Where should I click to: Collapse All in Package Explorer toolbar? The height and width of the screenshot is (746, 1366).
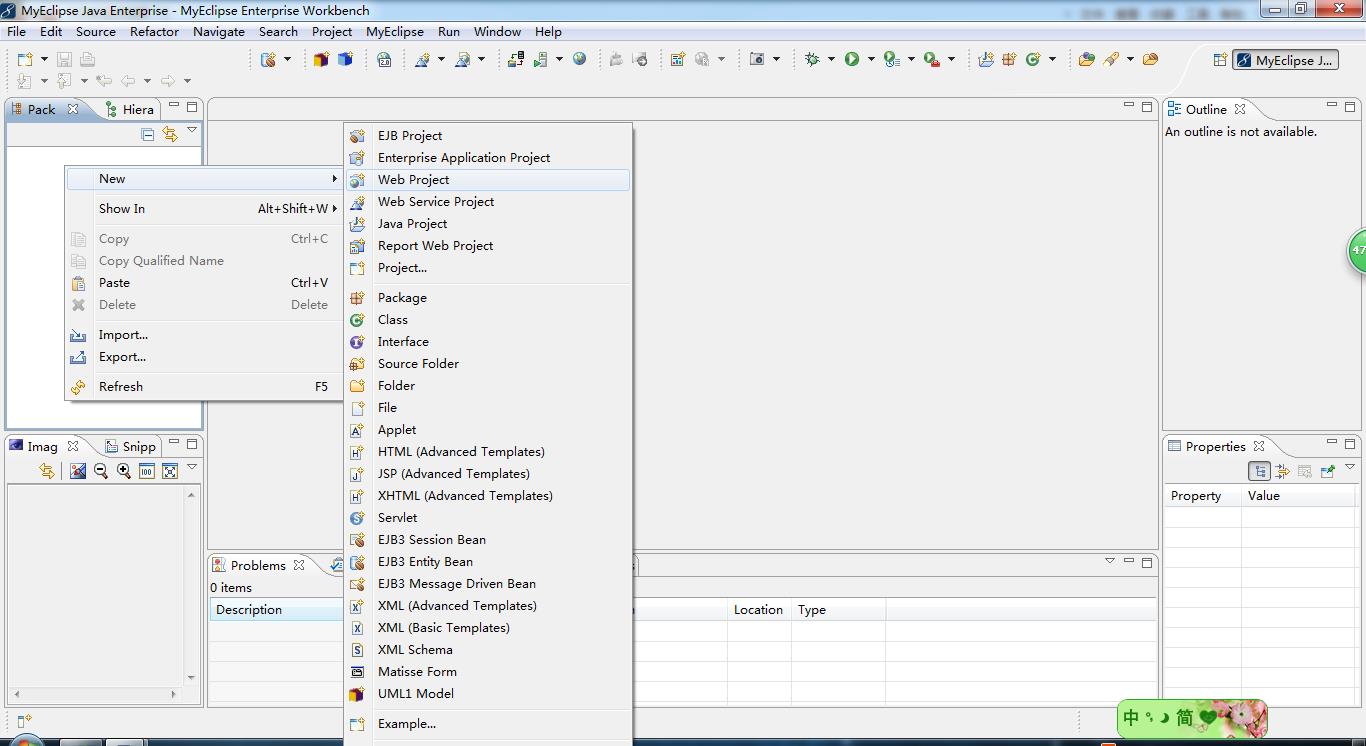148,134
